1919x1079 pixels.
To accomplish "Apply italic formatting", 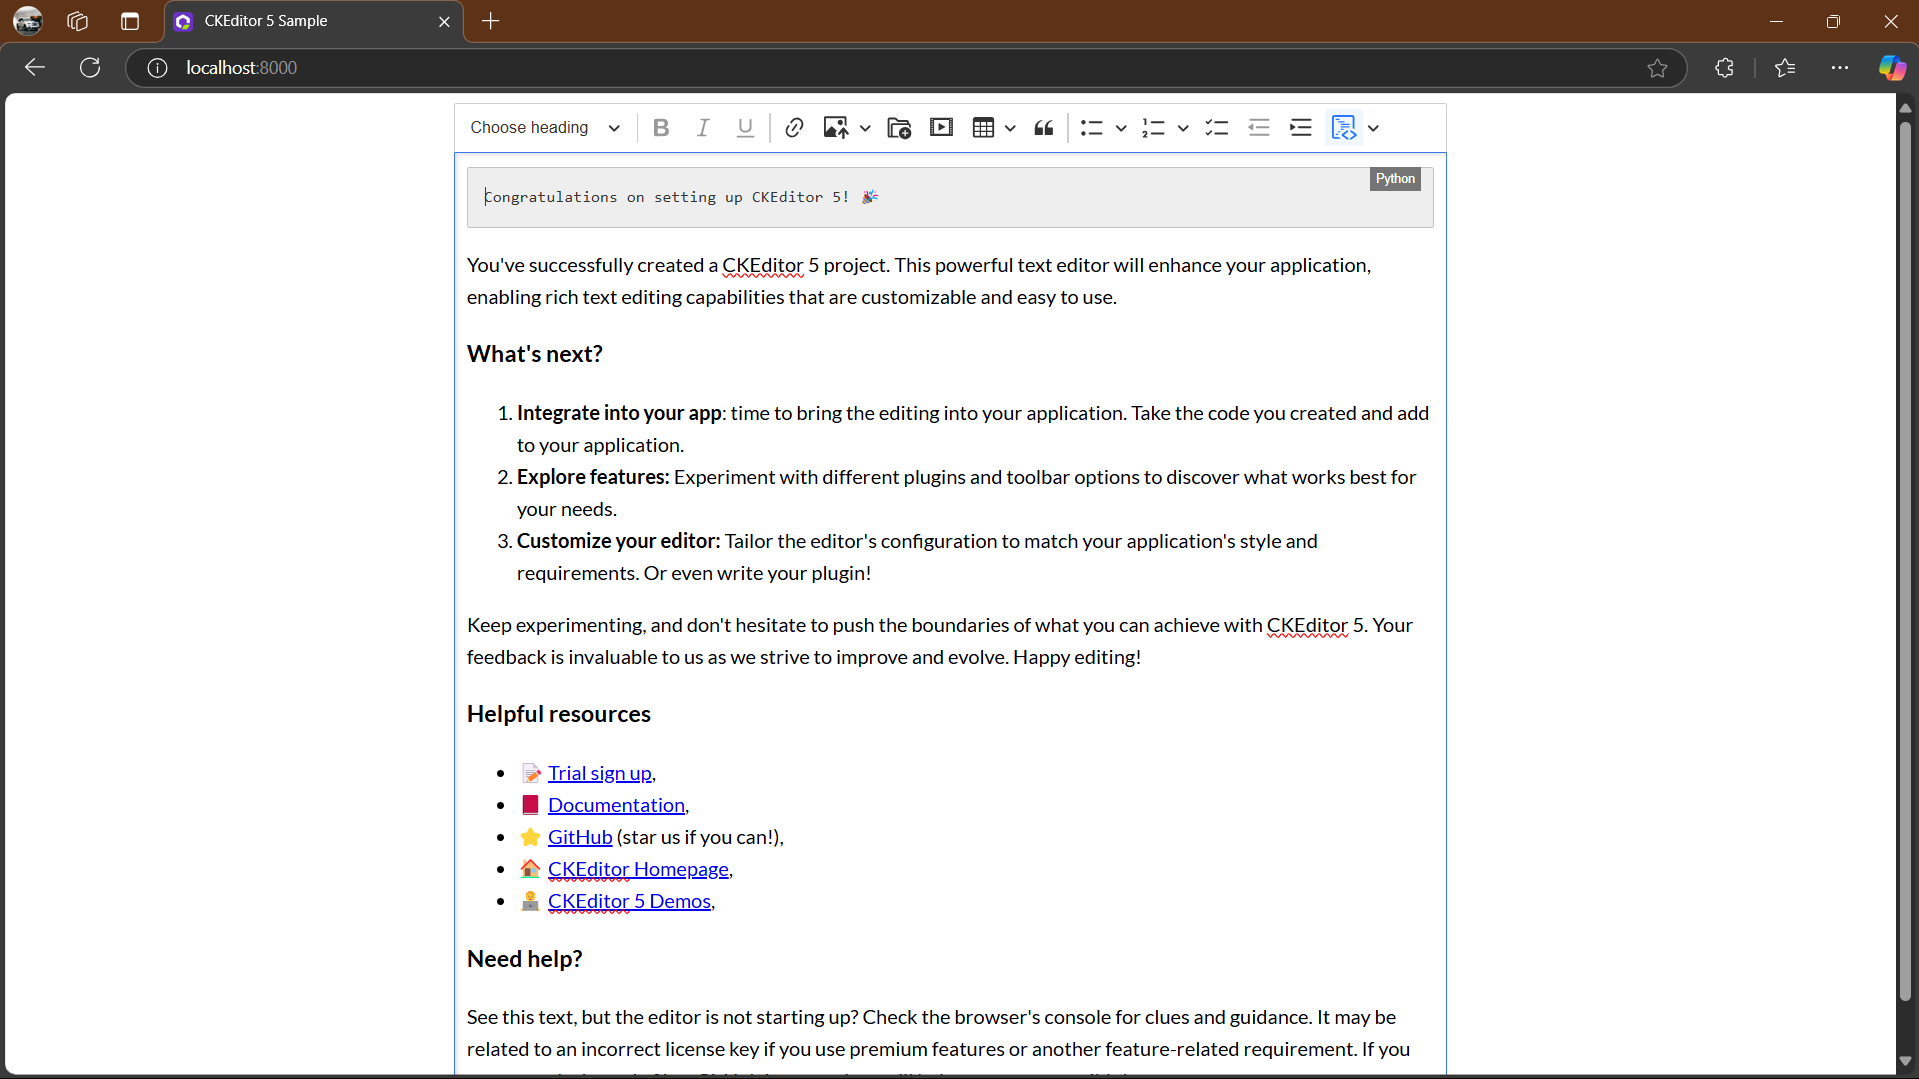I will [x=703, y=128].
